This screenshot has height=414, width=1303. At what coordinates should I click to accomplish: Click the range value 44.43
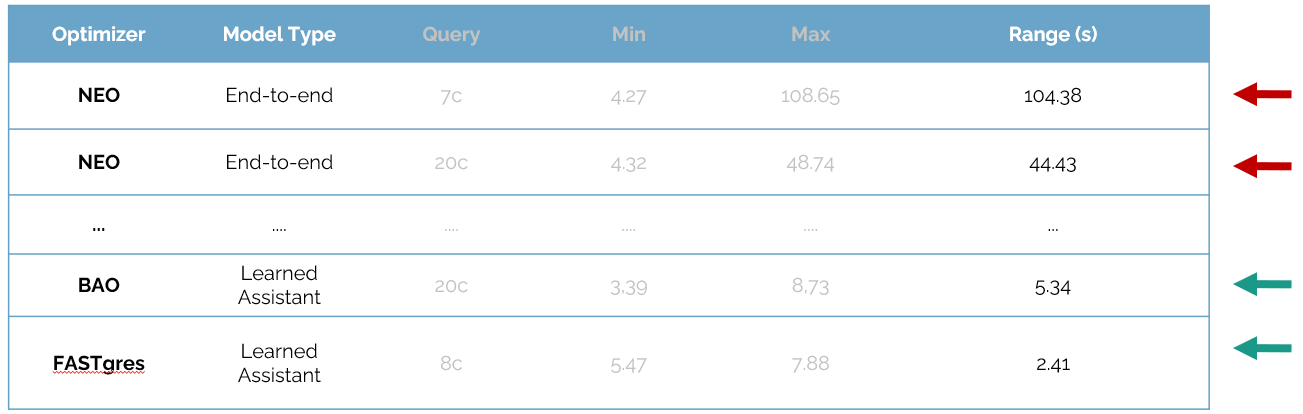pos(1052,164)
